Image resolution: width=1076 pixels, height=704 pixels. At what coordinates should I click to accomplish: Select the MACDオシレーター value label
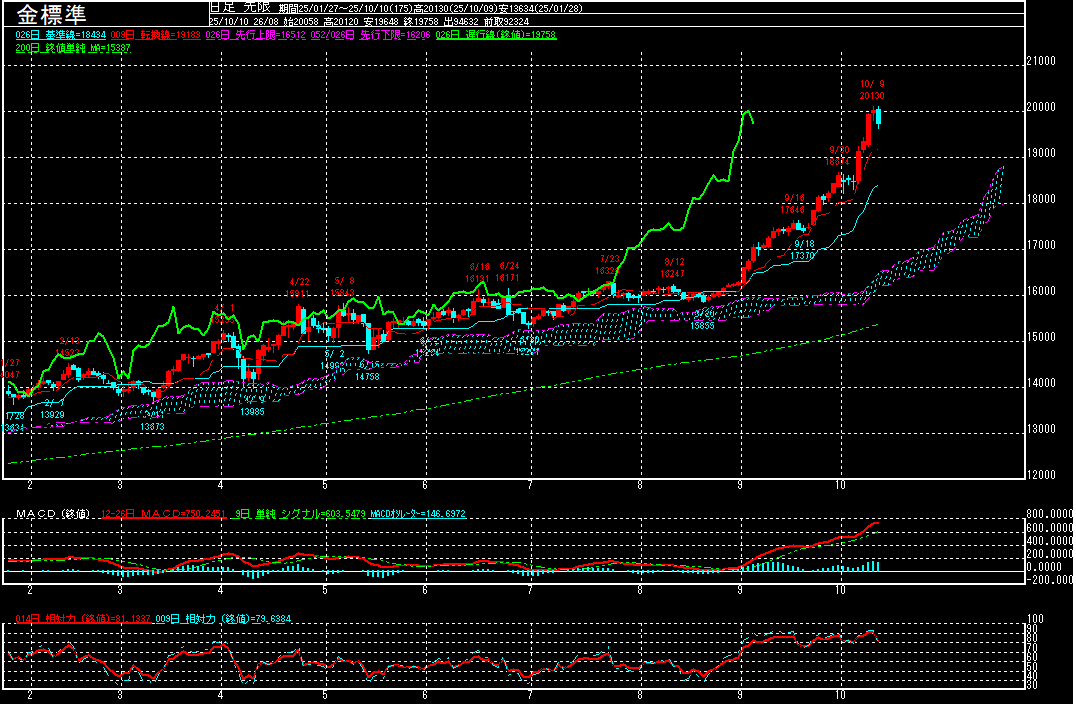coord(418,514)
